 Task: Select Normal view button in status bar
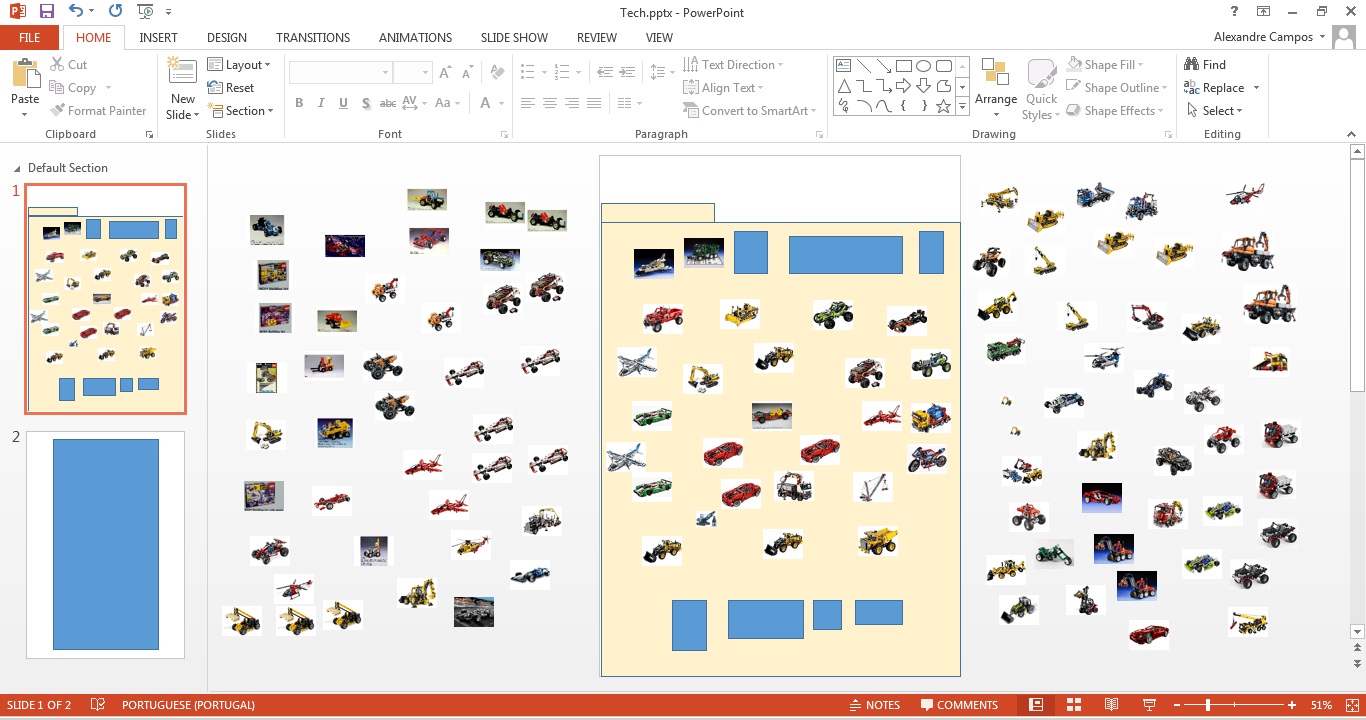pos(1036,705)
